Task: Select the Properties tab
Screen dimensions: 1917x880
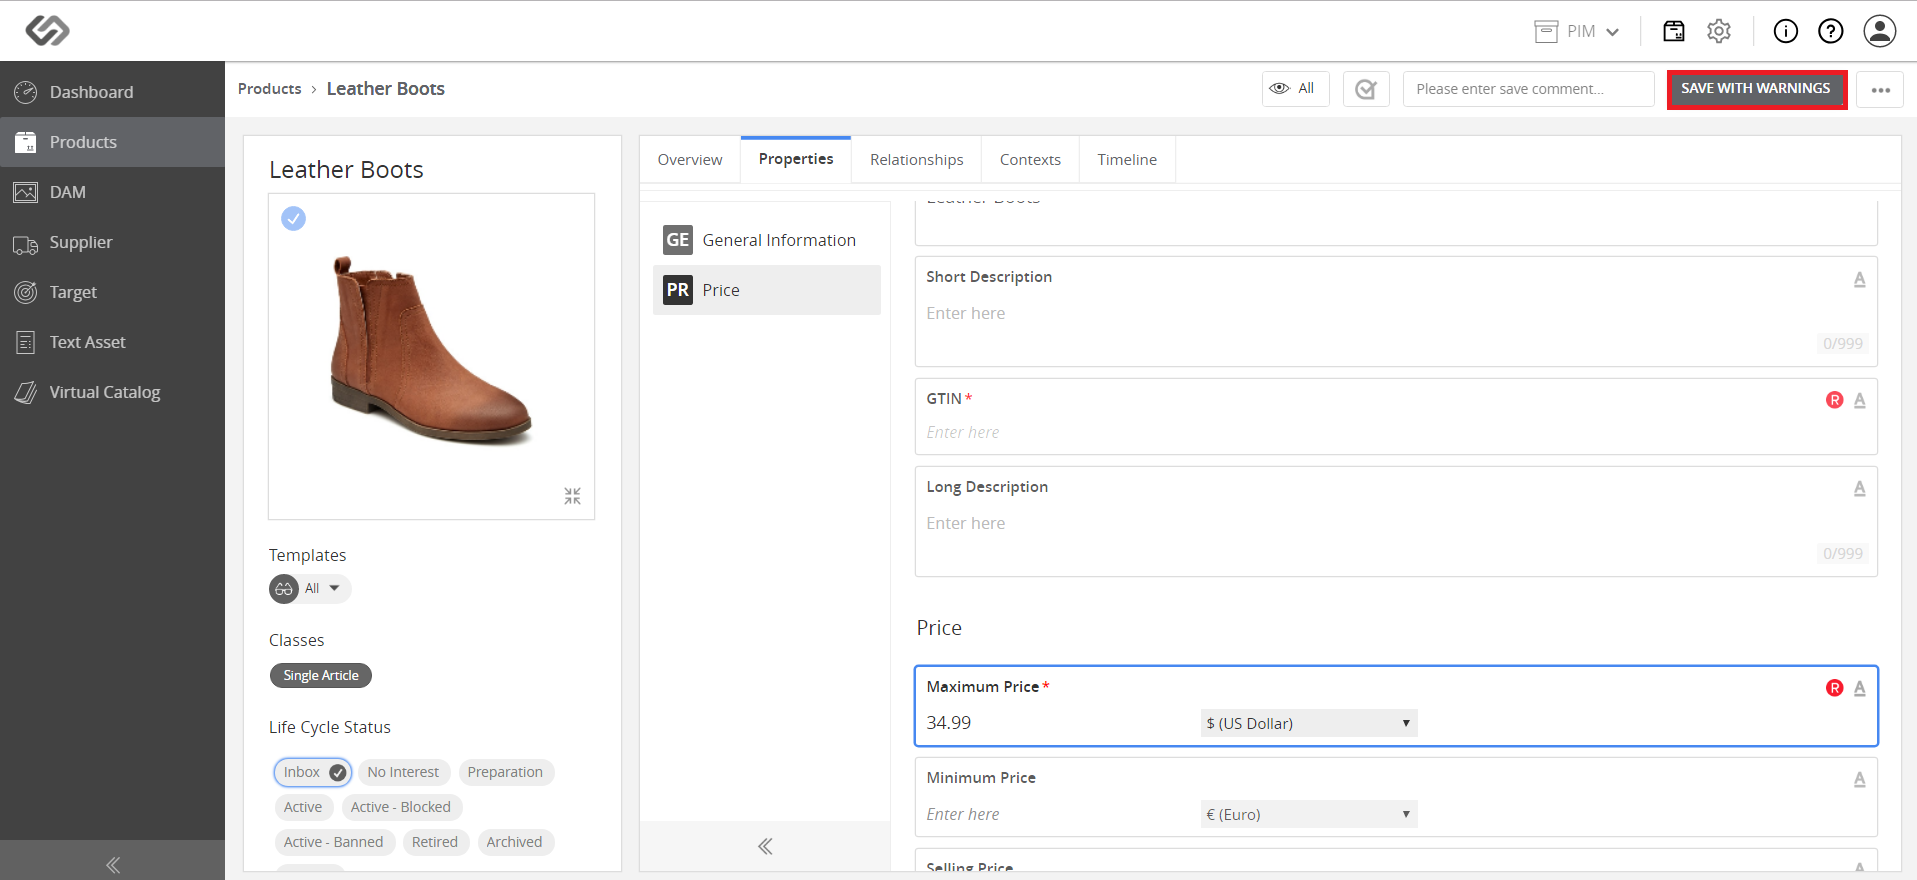Action: click(x=796, y=159)
